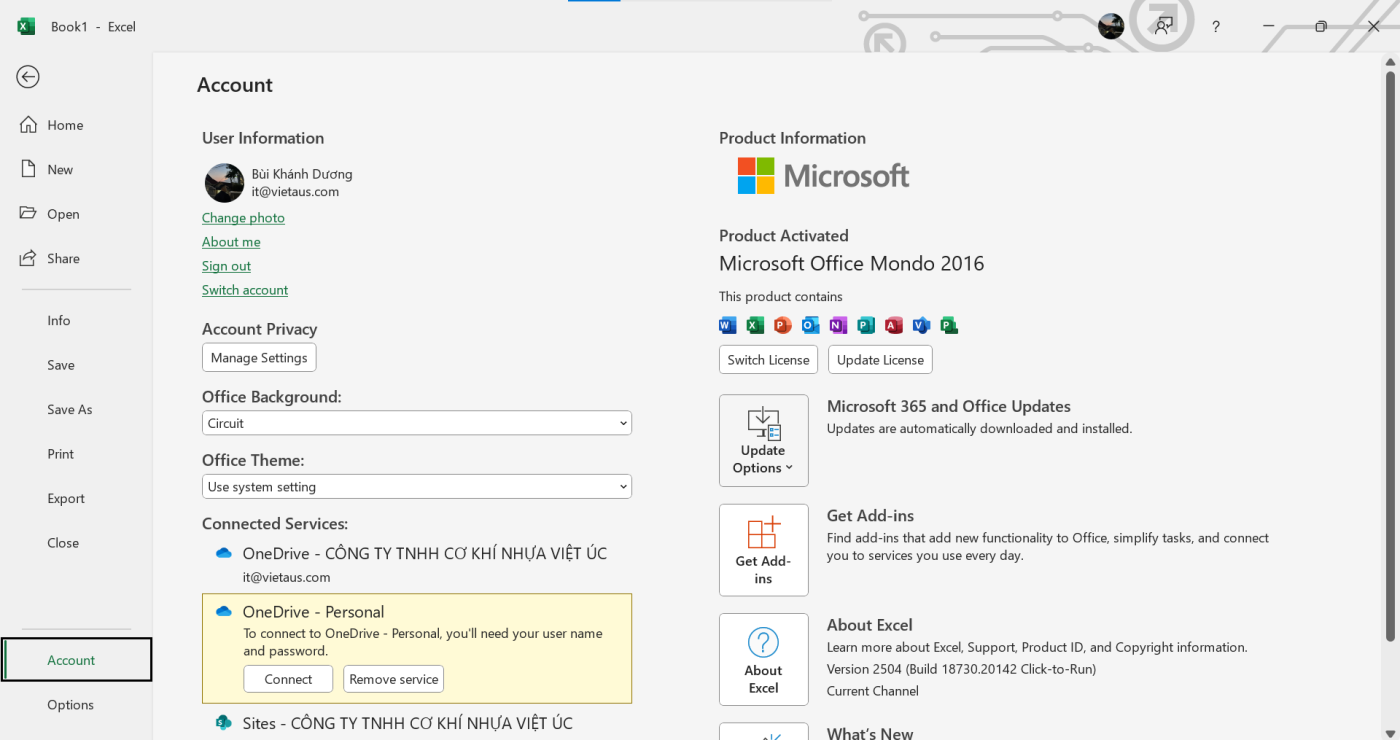Click the user profile photo under User Information

225,183
